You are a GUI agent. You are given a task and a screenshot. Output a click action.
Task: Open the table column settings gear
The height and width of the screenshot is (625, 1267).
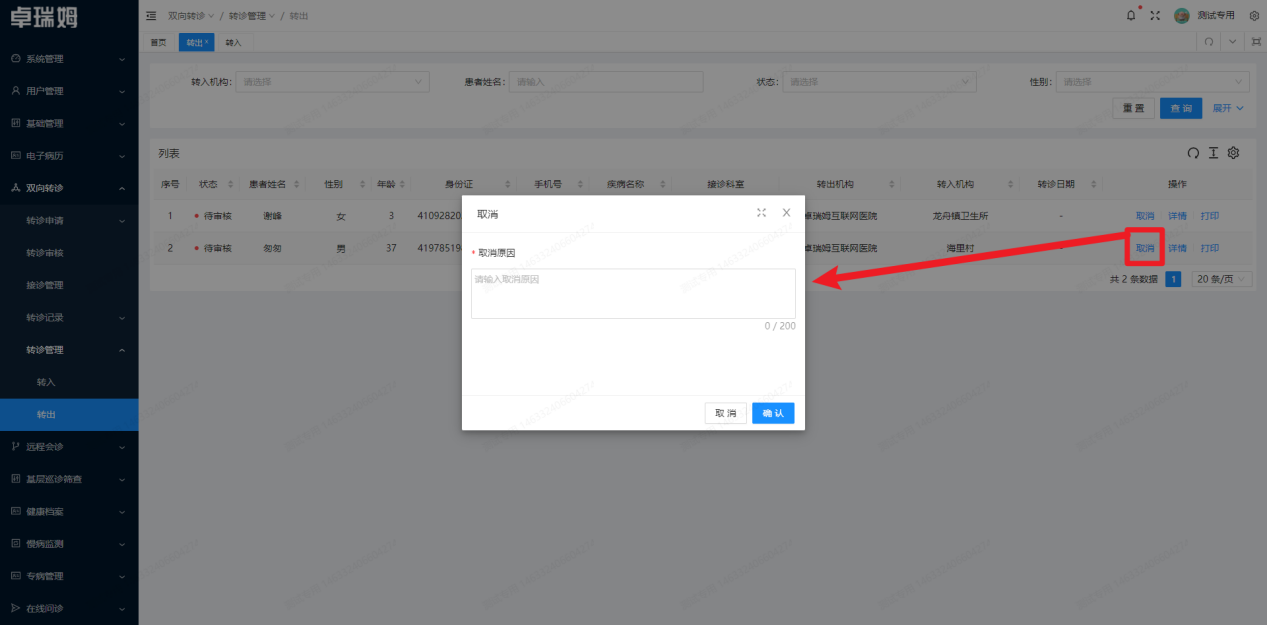click(1233, 153)
